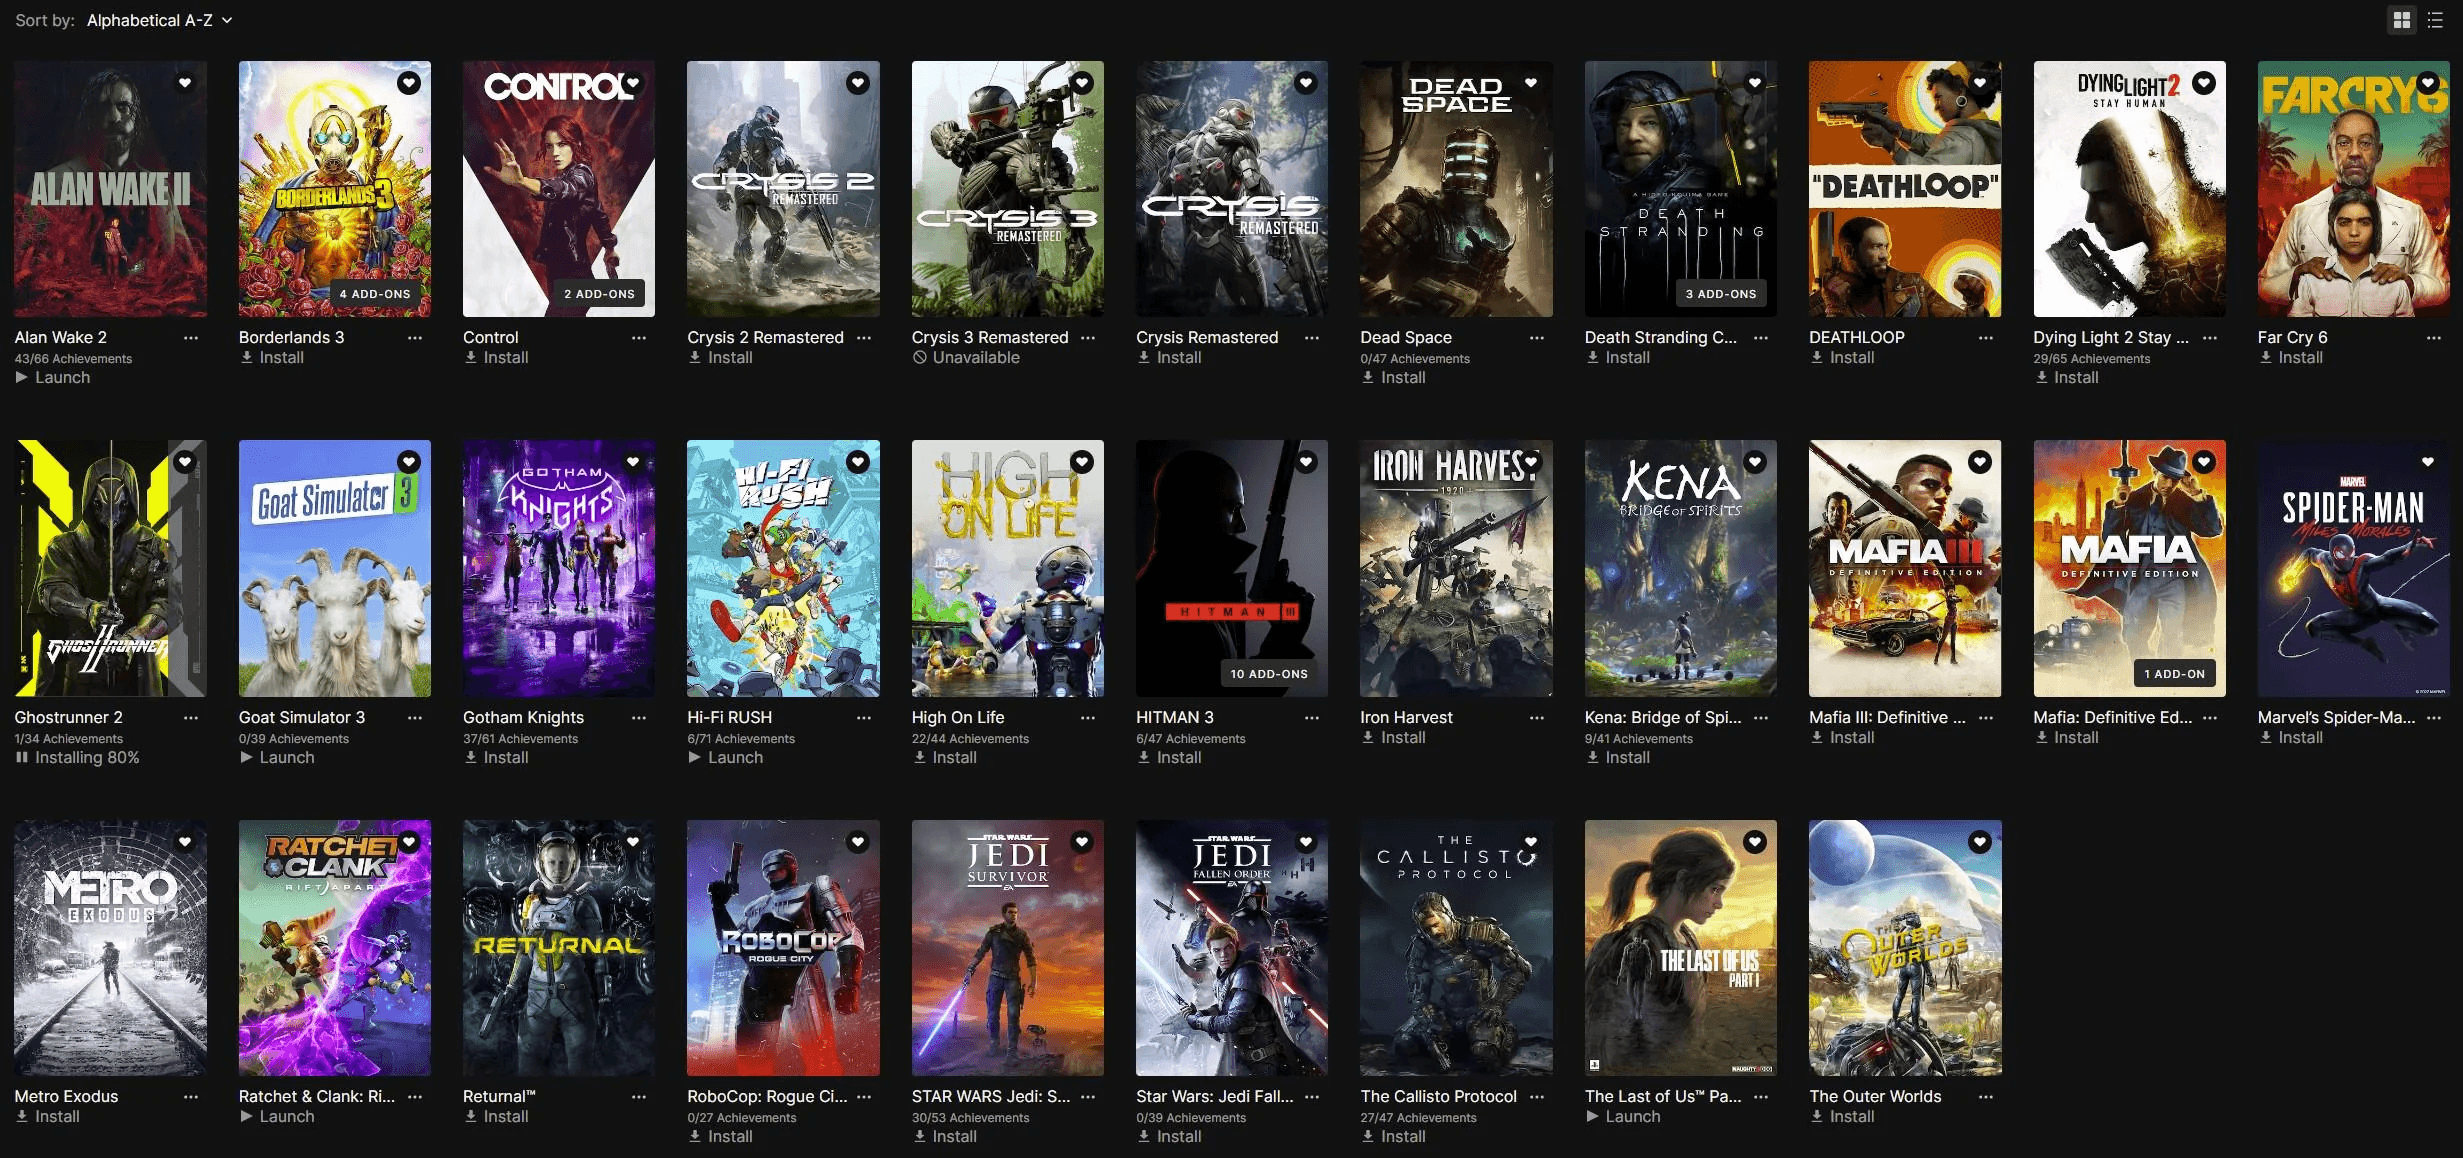Open the HITMAN 3 context menu
Viewport: 2463px width, 1158px height.
coord(1311,718)
